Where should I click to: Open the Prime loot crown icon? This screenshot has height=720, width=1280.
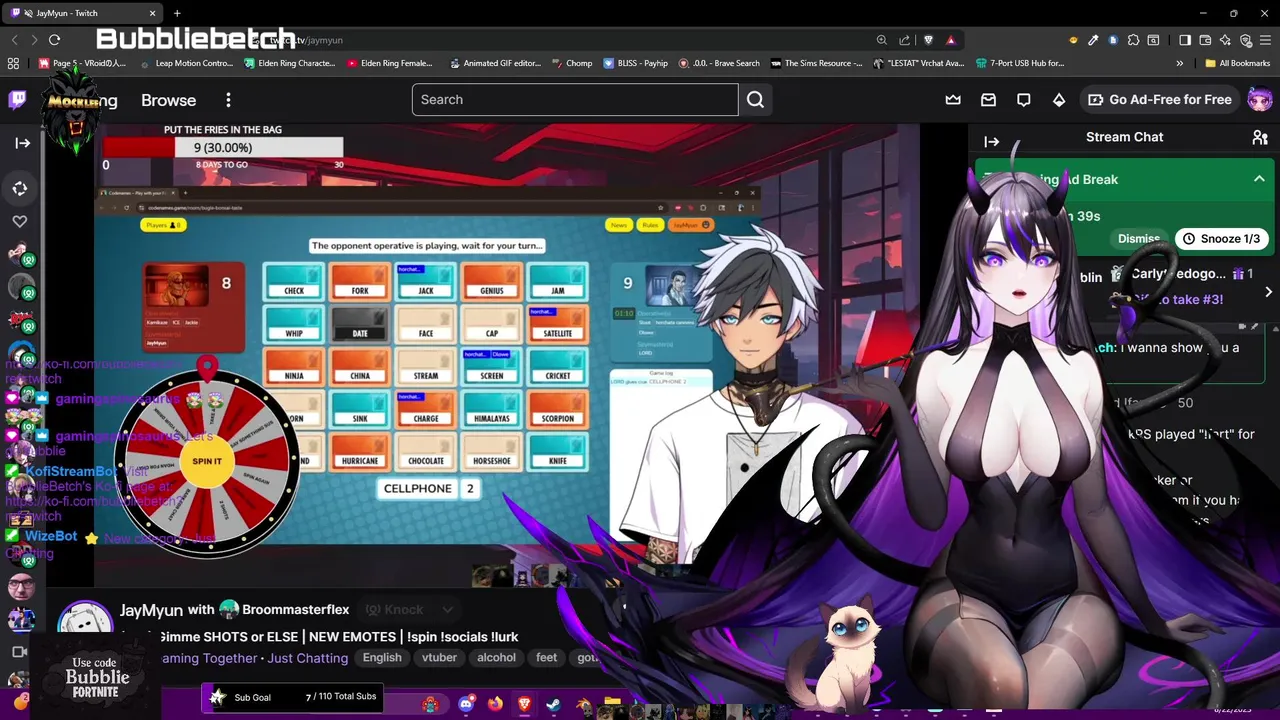953,100
